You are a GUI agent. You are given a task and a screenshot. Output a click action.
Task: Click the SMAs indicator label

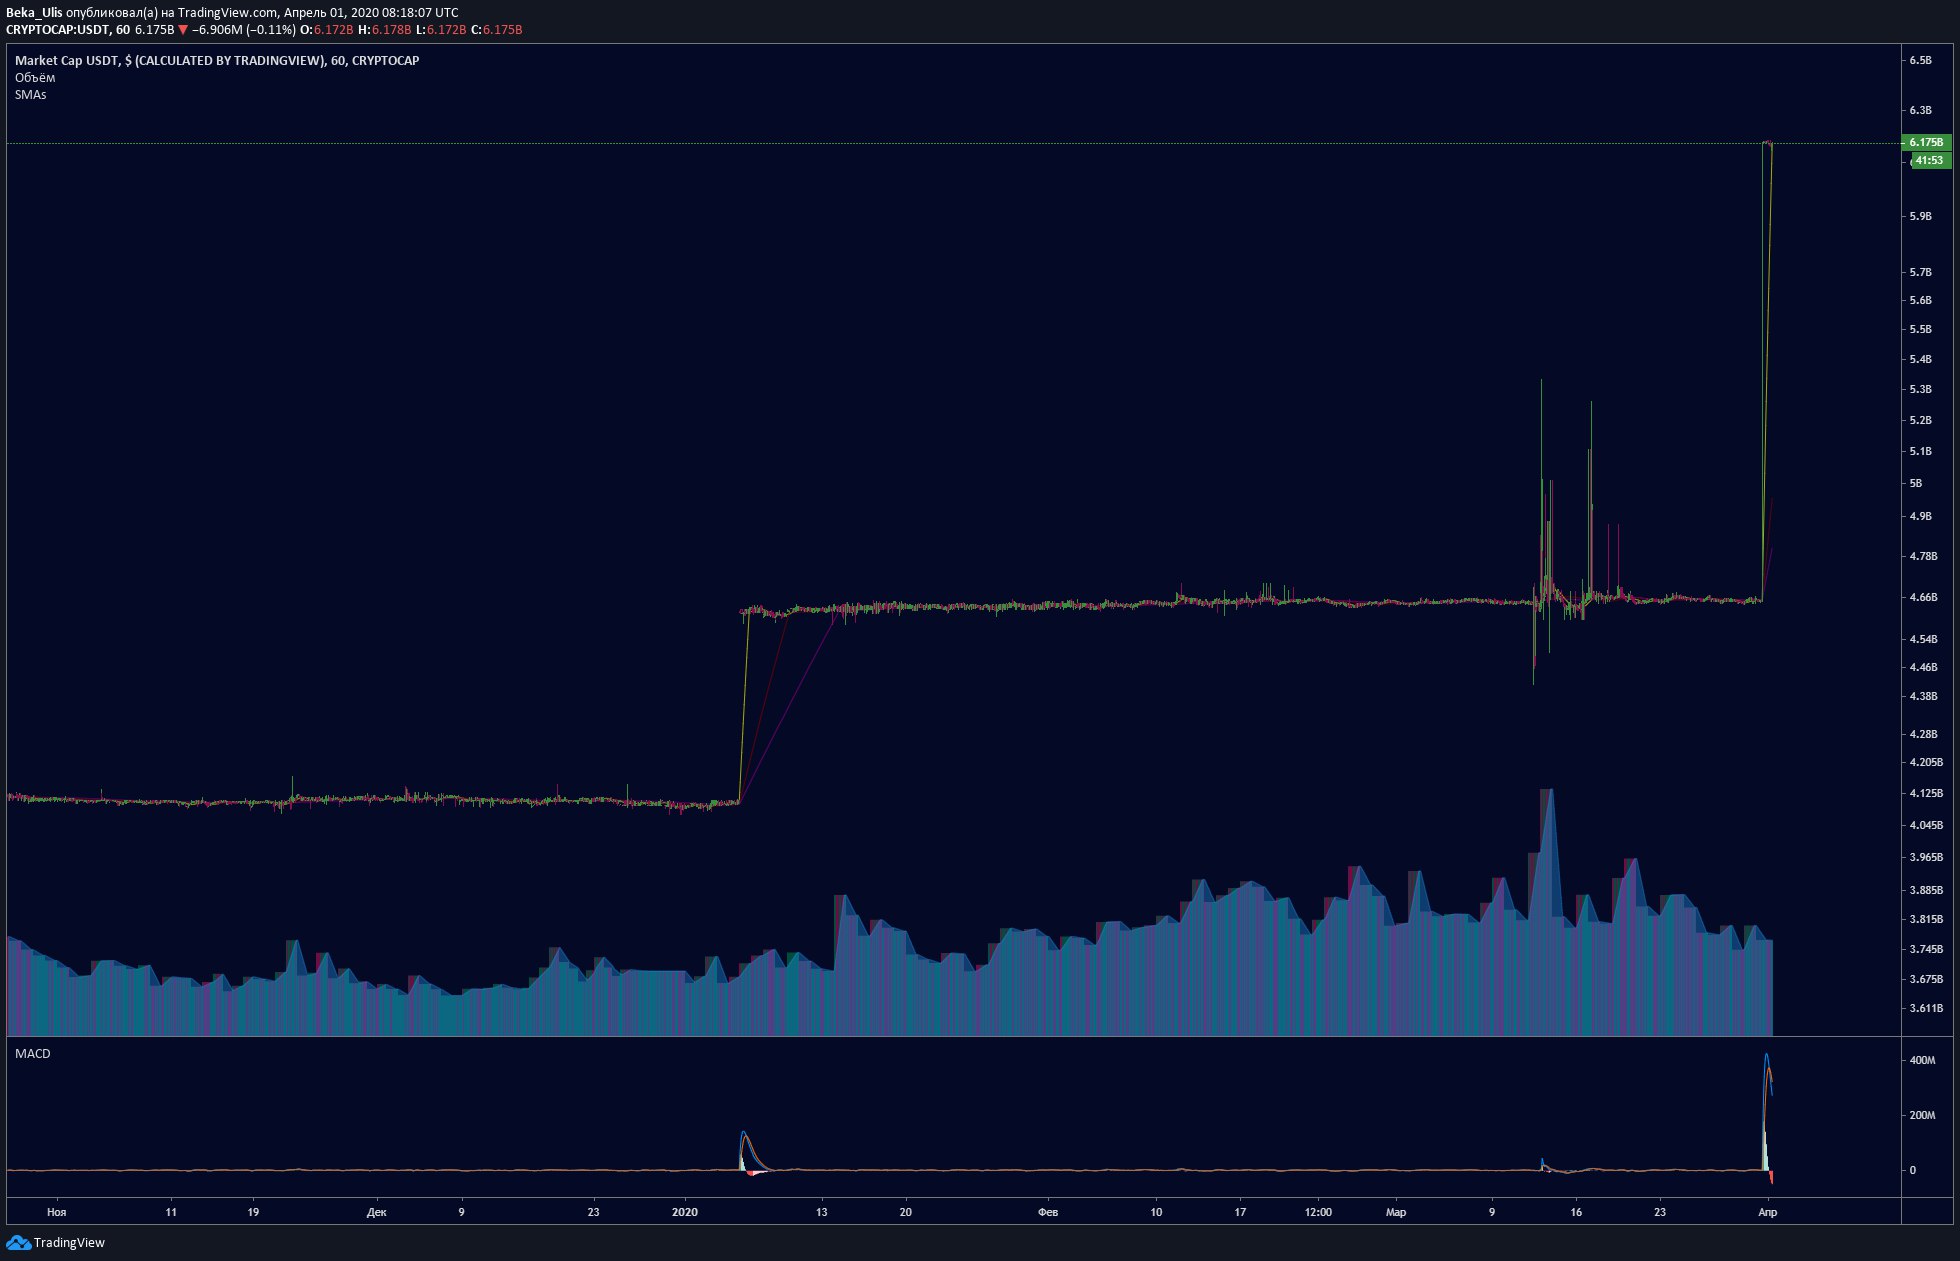pyautogui.click(x=31, y=95)
